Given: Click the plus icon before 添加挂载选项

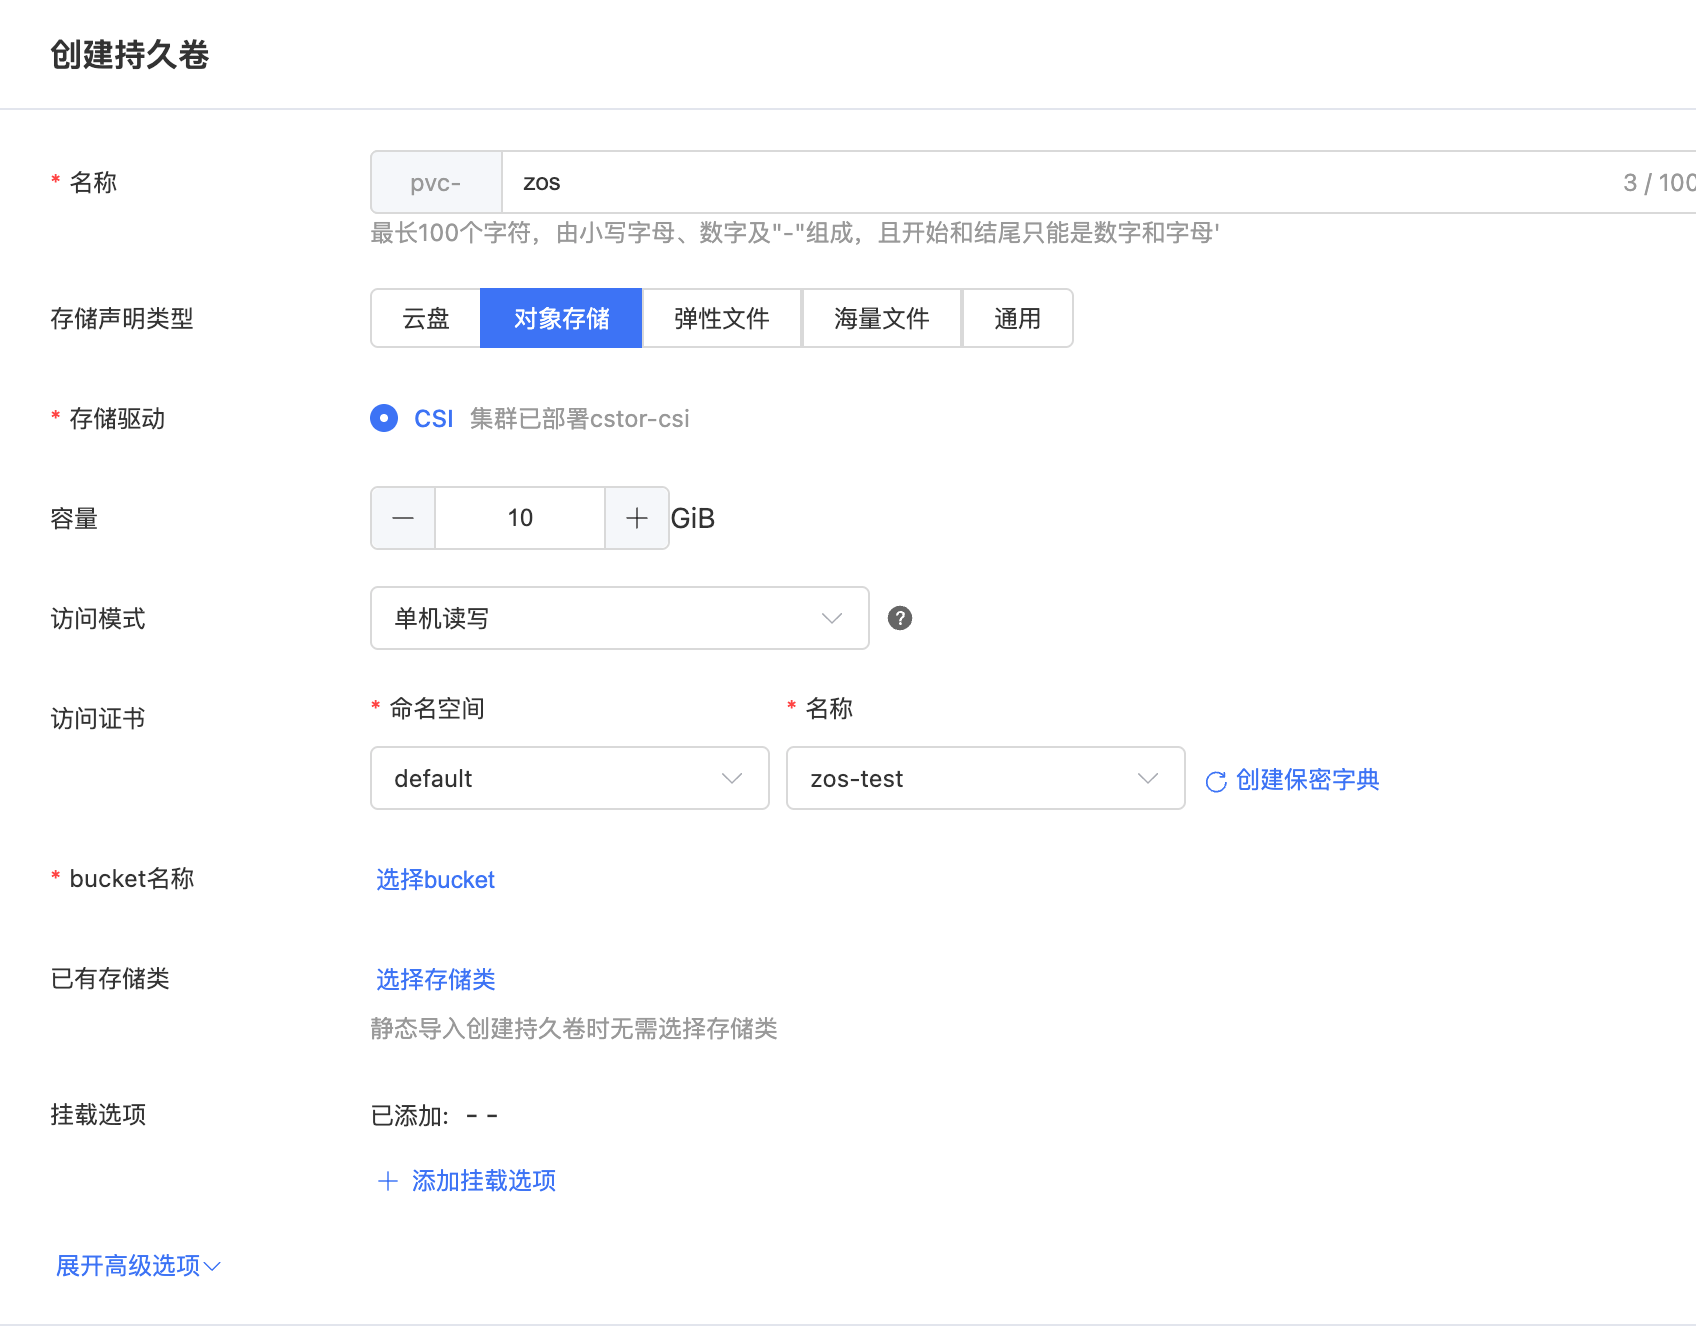Looking at the screenshot, I should pos(388,1181).
